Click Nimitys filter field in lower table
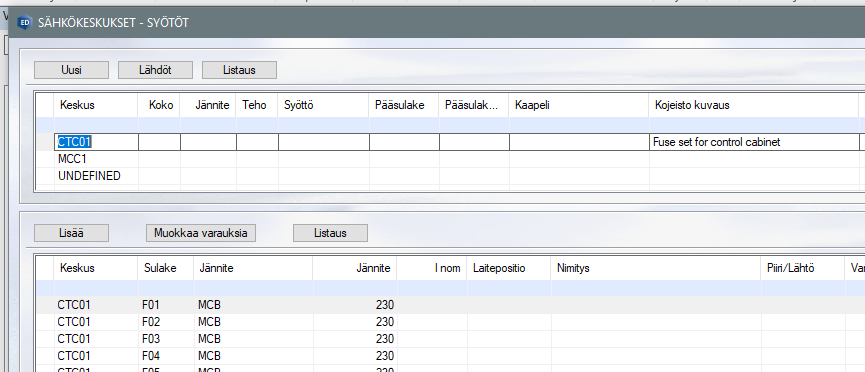 point(656,288)
